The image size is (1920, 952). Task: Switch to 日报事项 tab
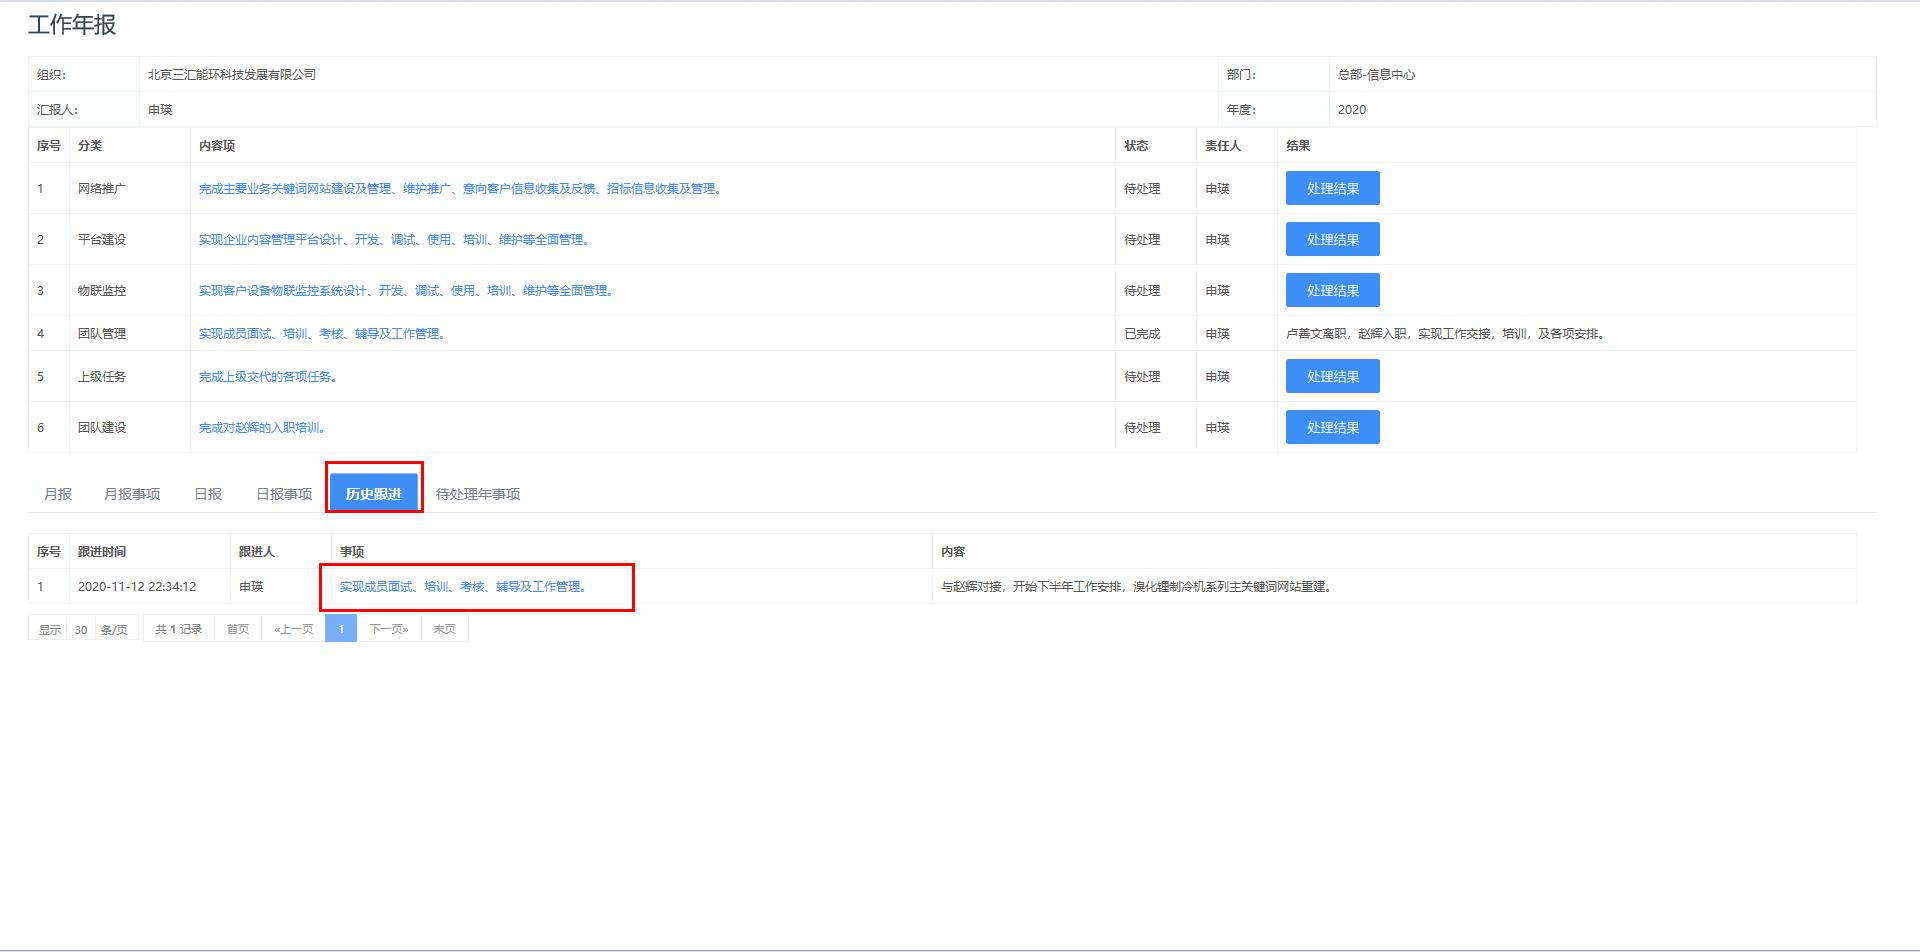click(284, 494)
